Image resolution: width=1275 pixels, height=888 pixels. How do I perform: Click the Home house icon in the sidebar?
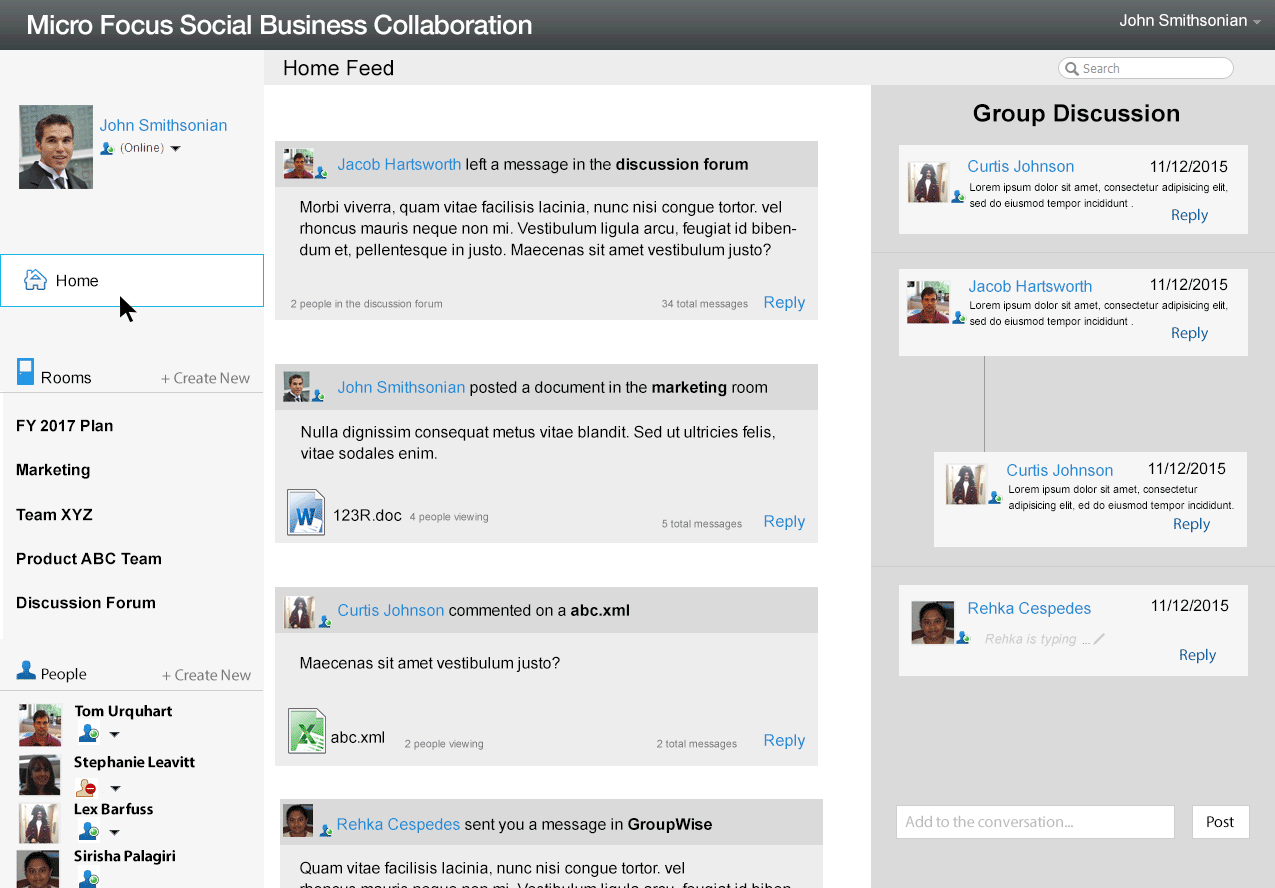(x=35, y=280)
